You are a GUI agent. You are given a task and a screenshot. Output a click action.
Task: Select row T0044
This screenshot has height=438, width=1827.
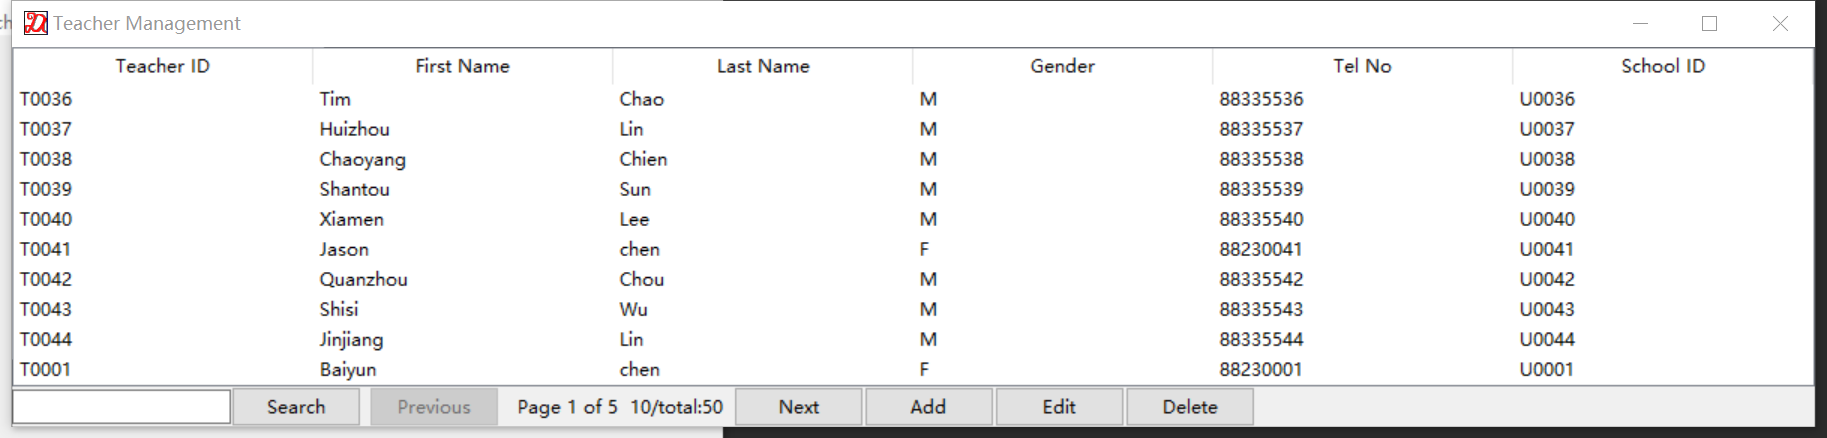point(913,339)
